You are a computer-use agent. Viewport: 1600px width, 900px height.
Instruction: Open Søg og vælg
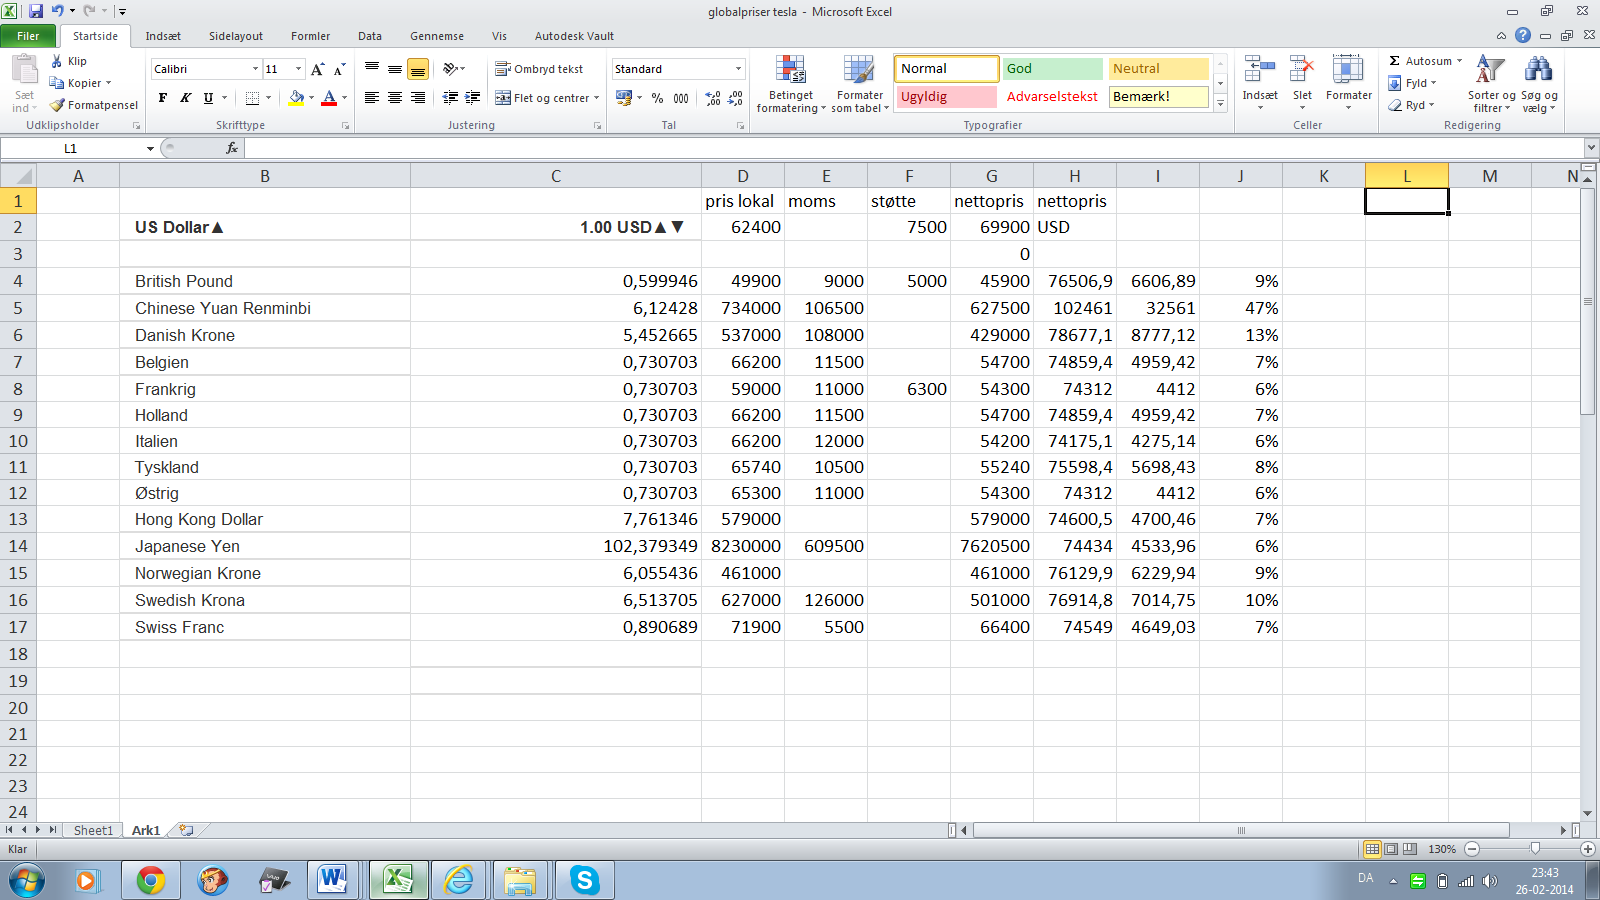pos(1539,84)
